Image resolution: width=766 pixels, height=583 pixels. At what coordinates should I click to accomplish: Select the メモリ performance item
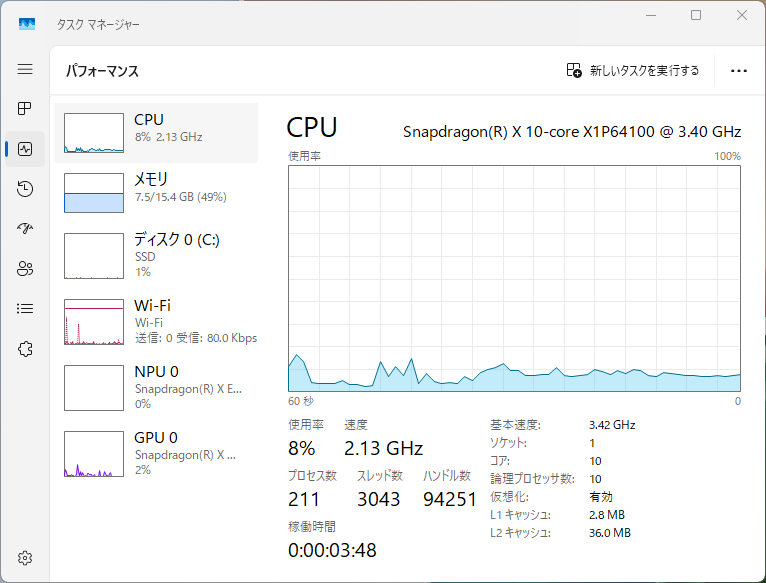pyautogui.click(x=156, y=192)
